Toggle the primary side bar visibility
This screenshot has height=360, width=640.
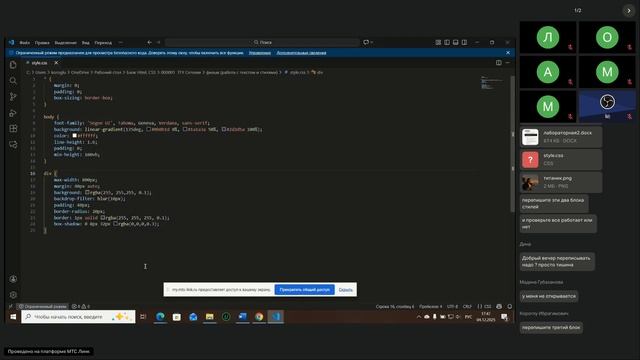447,42
